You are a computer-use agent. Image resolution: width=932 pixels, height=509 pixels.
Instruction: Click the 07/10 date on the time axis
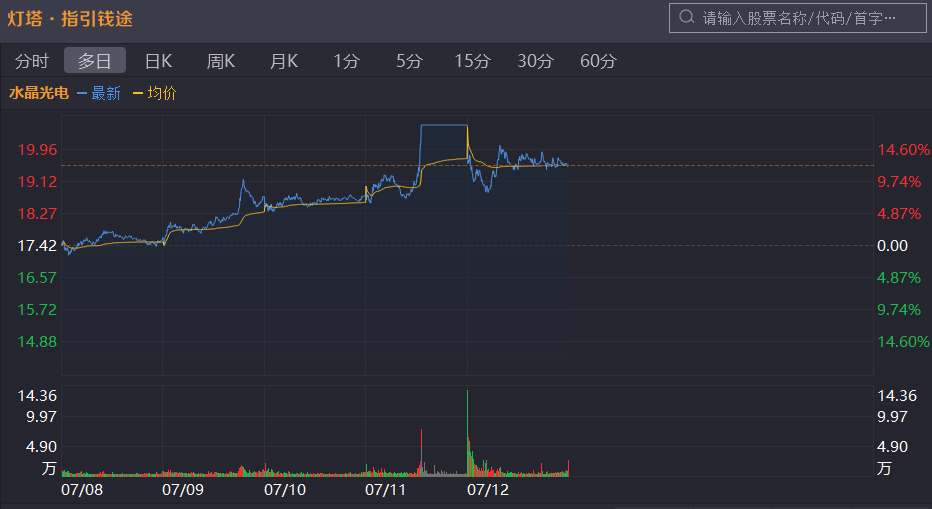tap(285, 490)
